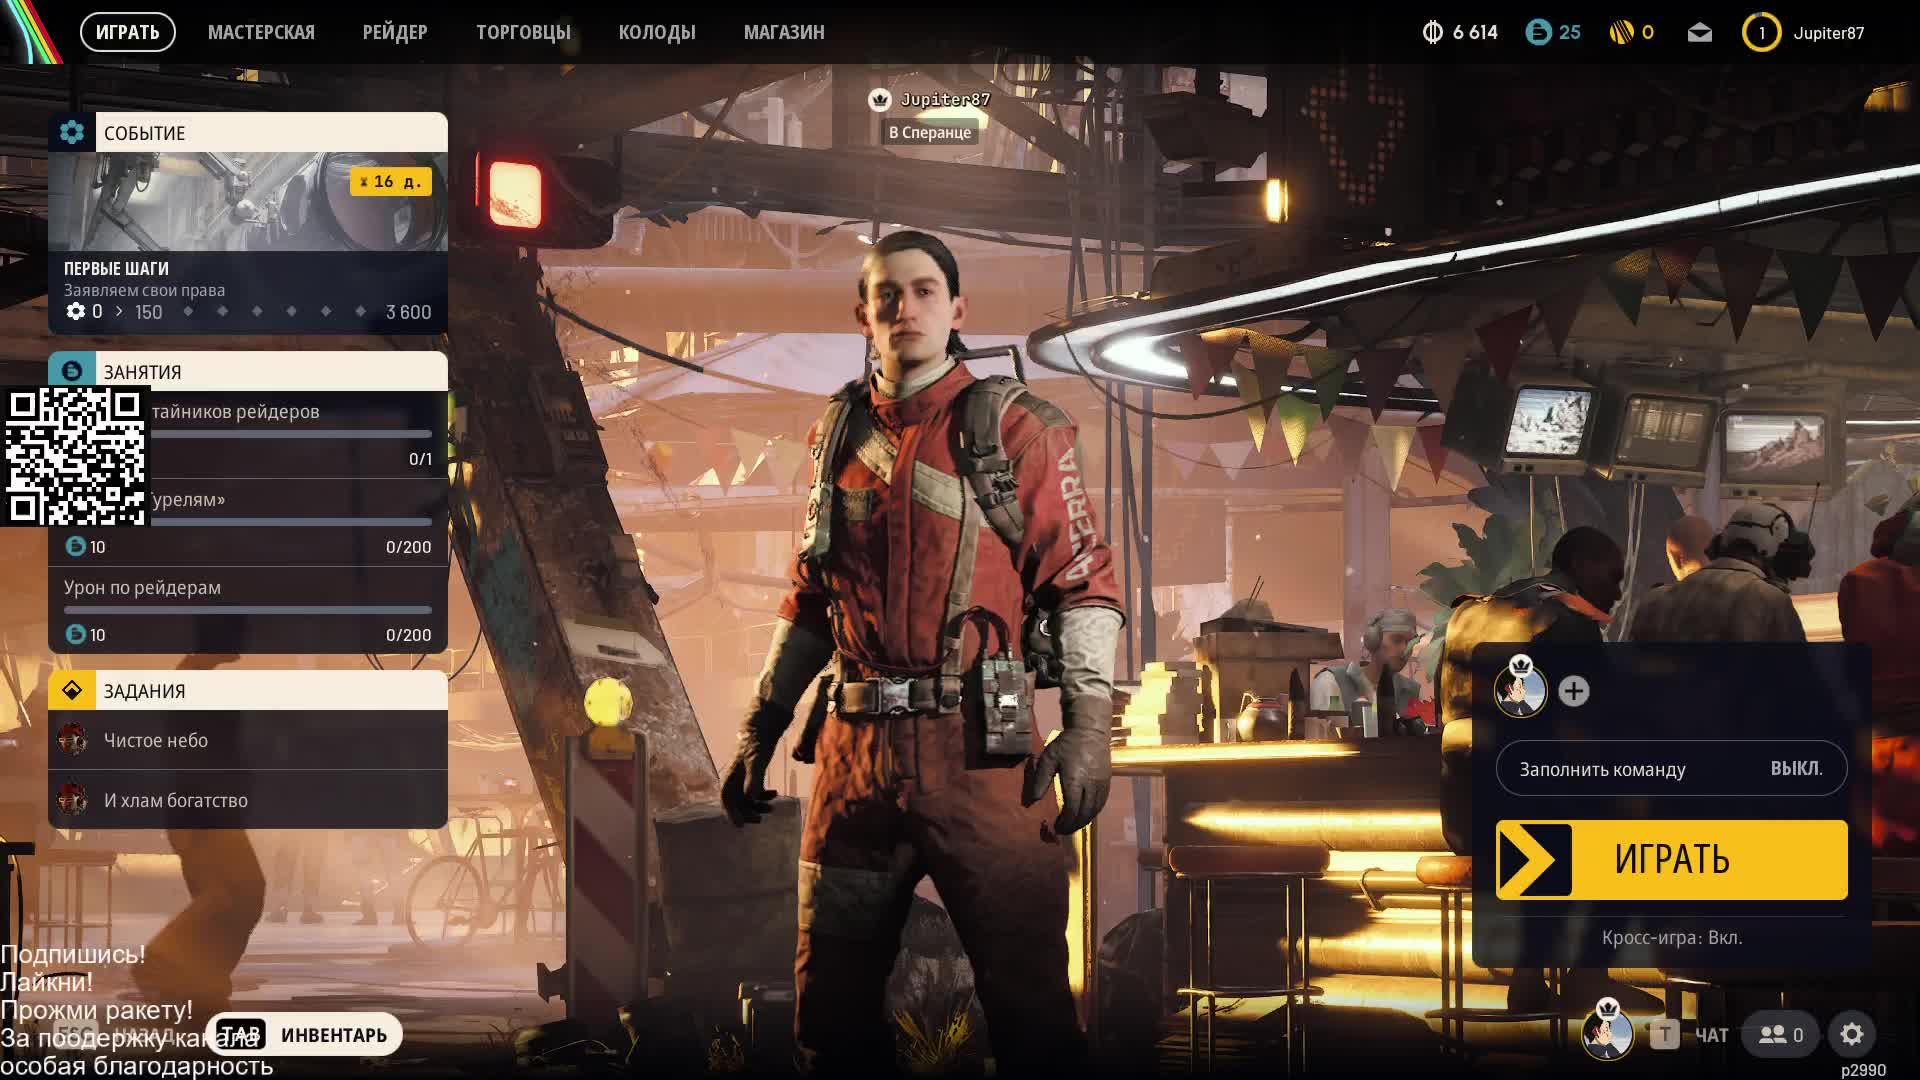Toggle Кросс-игра setting
1920x1080 pixels.
coord(1671,937)
